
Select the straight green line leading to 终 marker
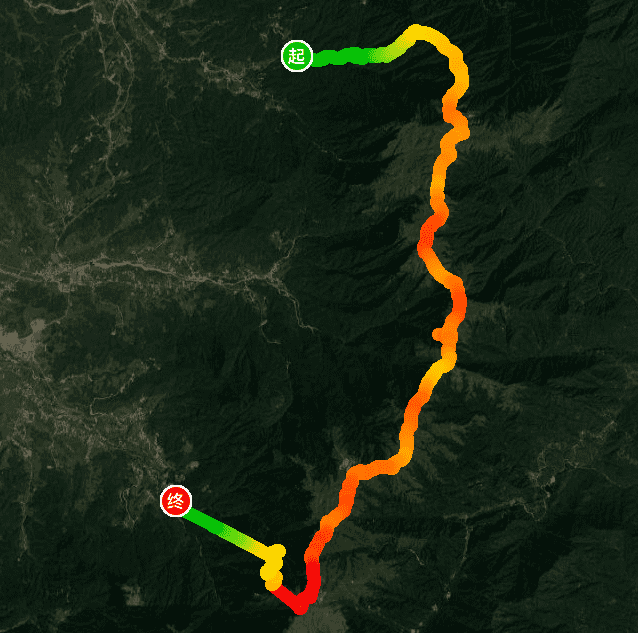[x=226, y=531]
